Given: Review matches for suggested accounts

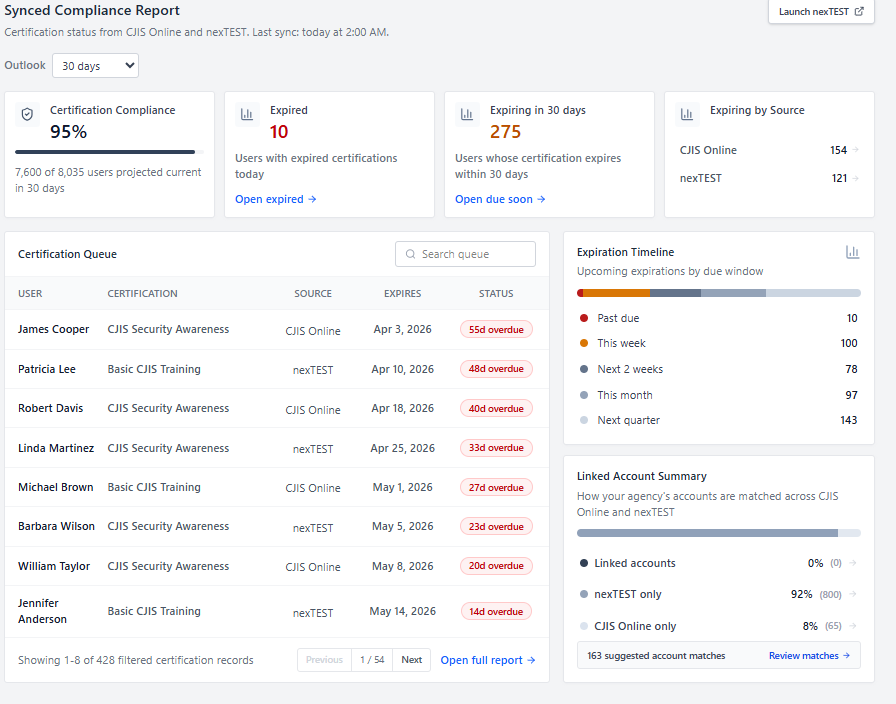Looking at the screenshot, I should tap(809, 655).
